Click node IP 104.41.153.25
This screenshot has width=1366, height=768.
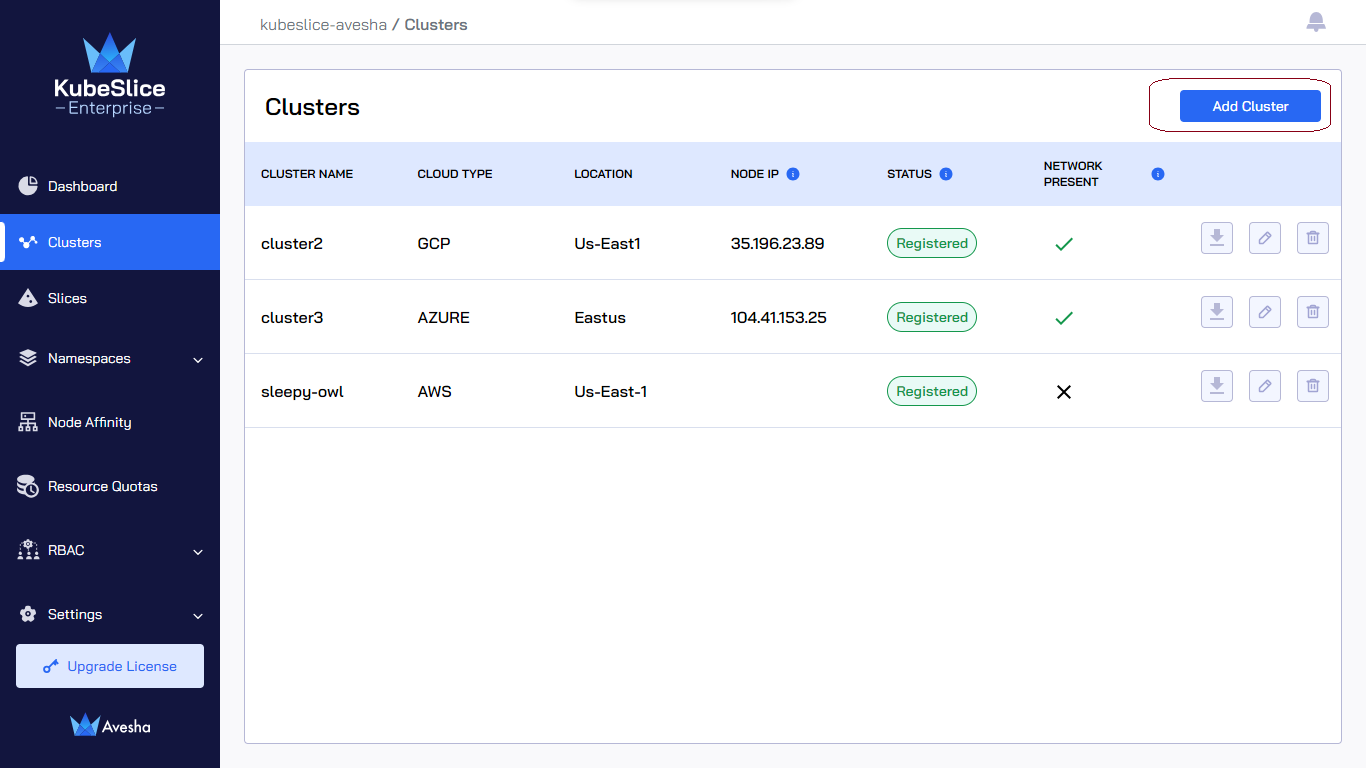pyautogui.click(x=779, y=317)
